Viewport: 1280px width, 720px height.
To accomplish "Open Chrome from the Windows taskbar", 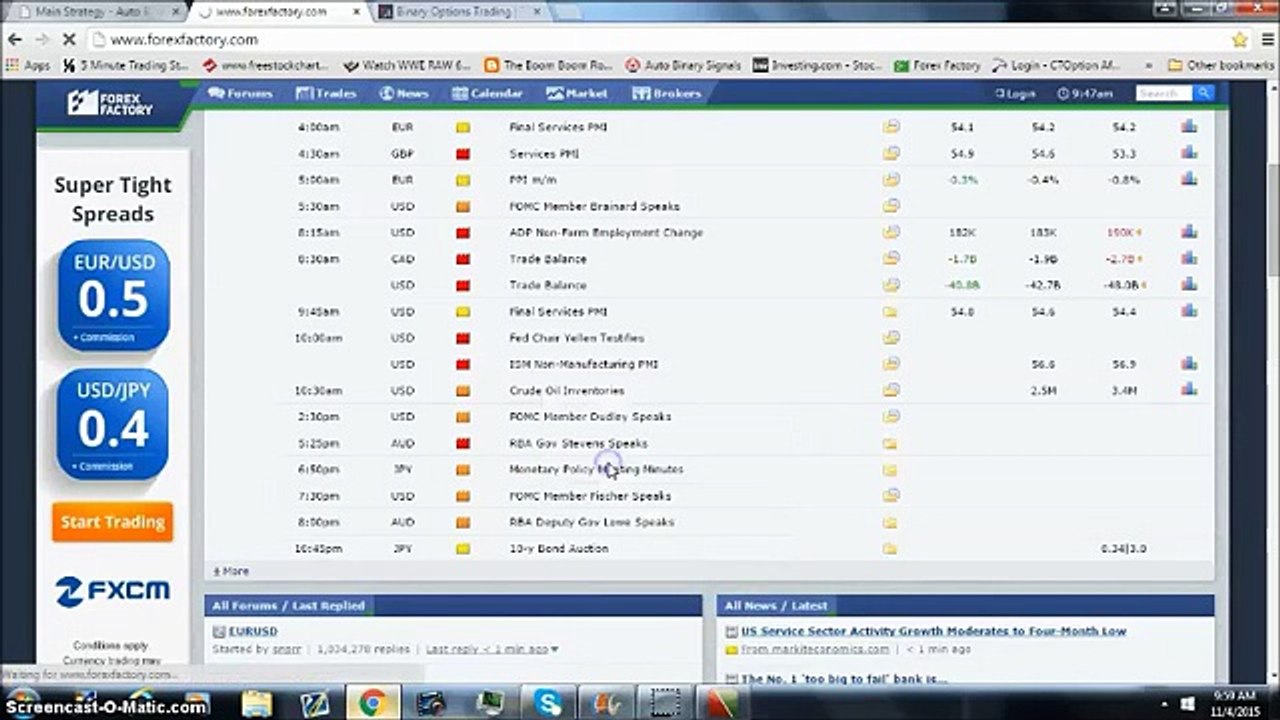I will click(372, 703).
